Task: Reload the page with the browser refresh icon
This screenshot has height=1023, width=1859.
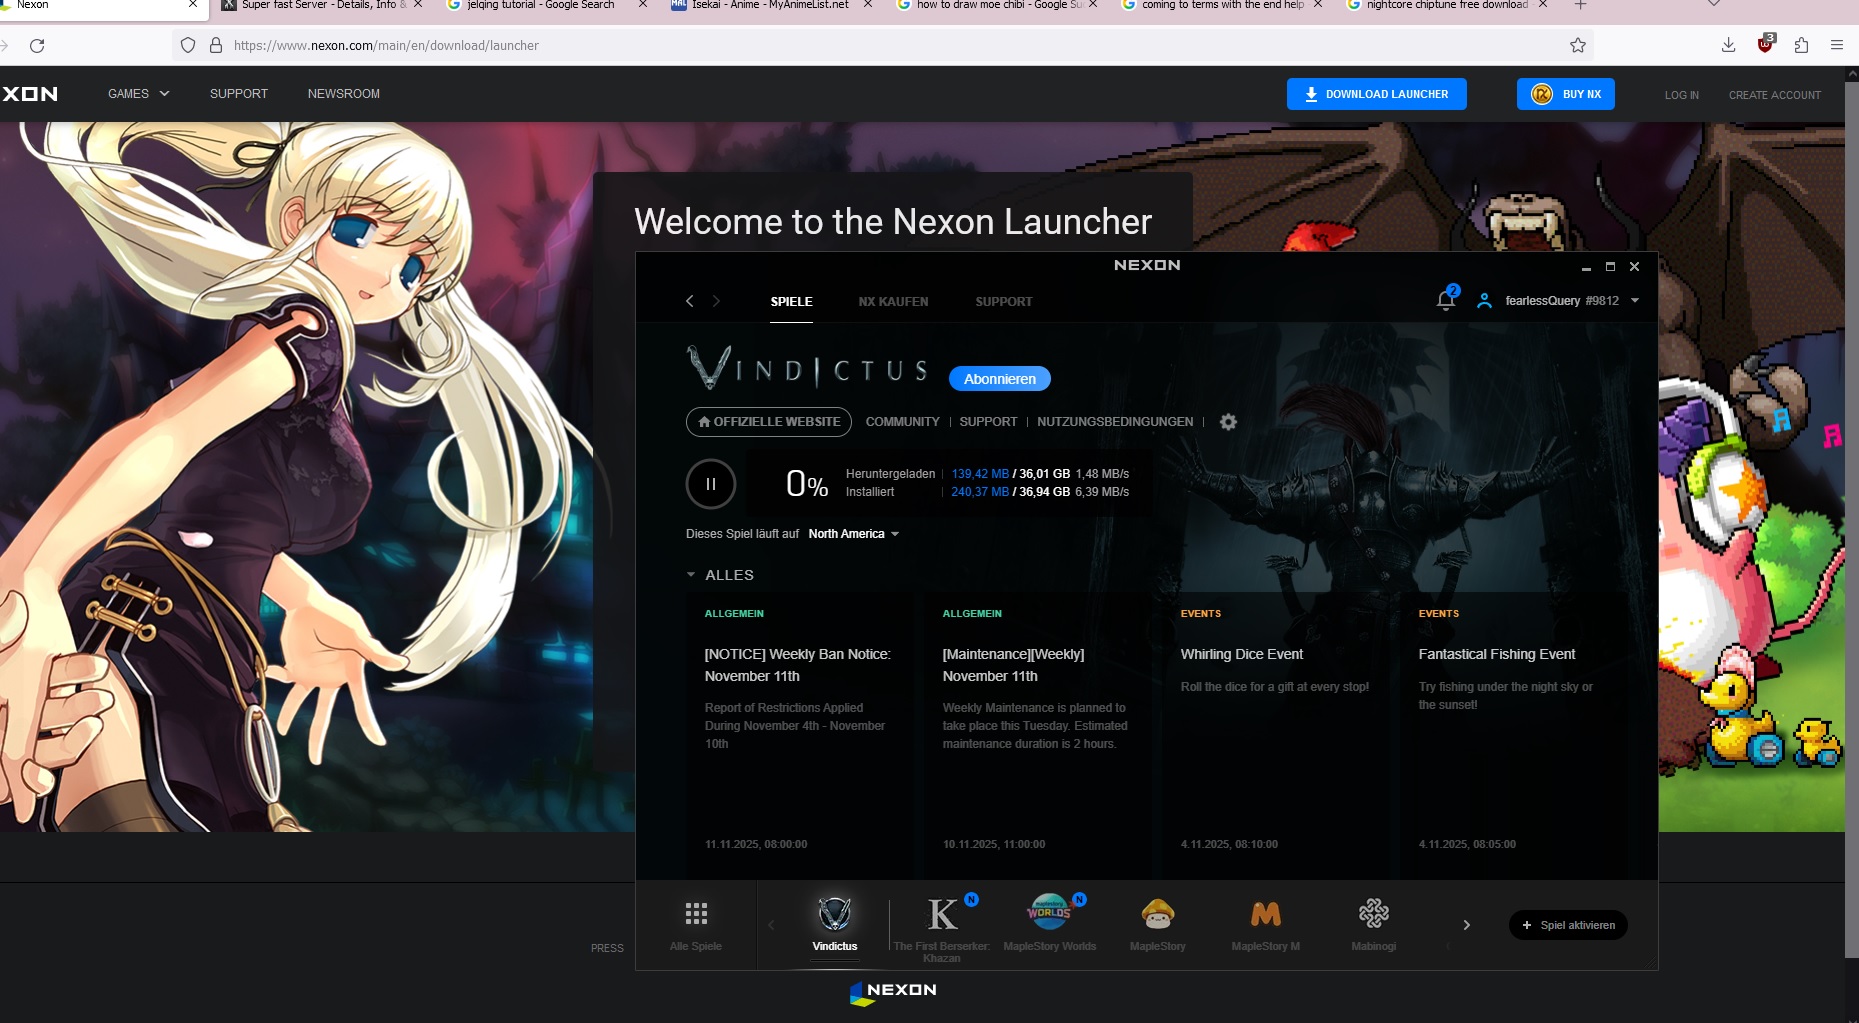Action: point(37,45)
